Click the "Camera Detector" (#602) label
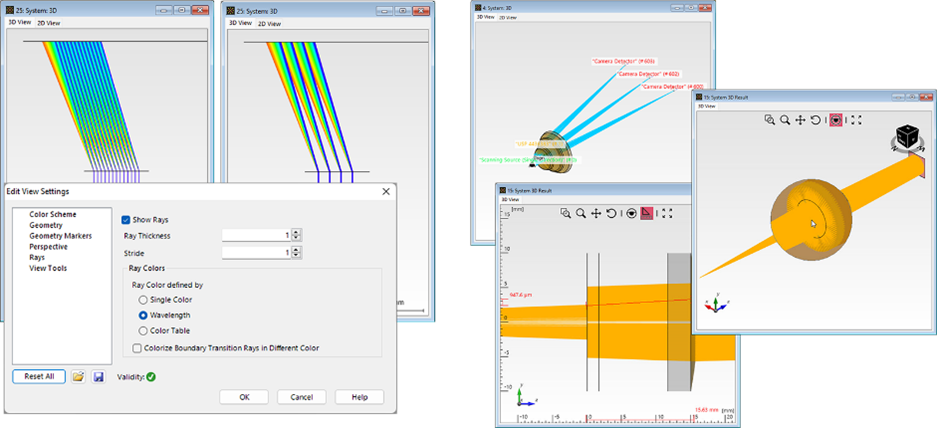937x428 pixels. click(647, 74)
